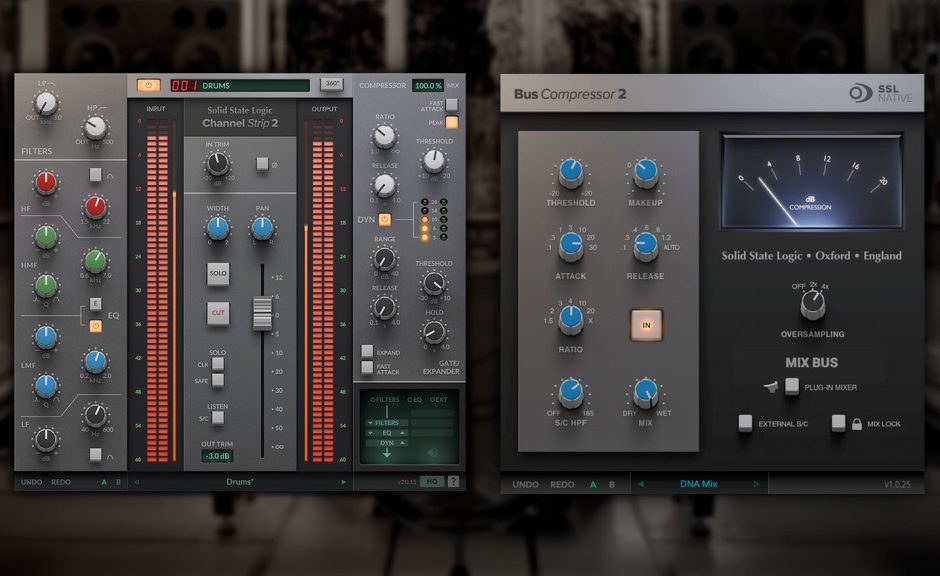Click the HQ button in Channel Strip footer
This screenshot has height=576, width=940.
click(434, 481)
